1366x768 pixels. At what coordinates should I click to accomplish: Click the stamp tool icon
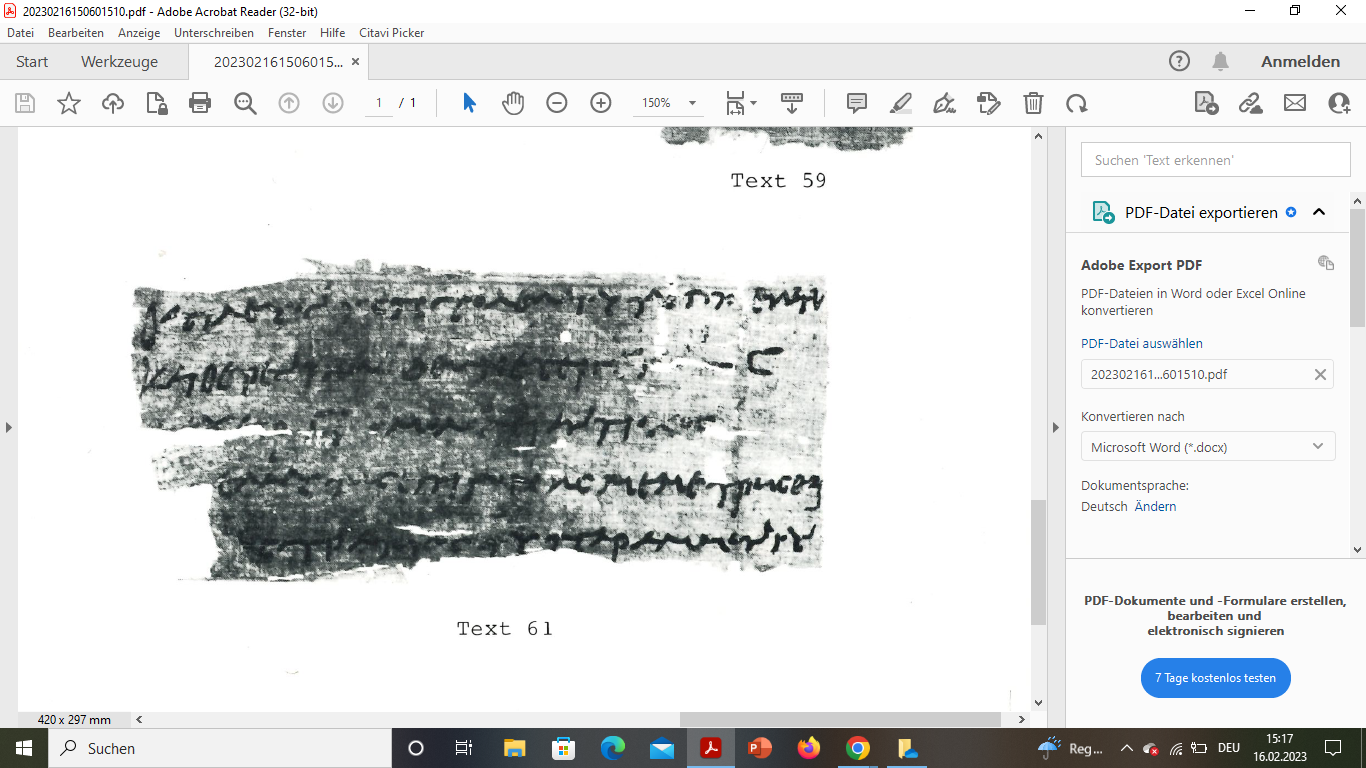[x=989, y=103]
